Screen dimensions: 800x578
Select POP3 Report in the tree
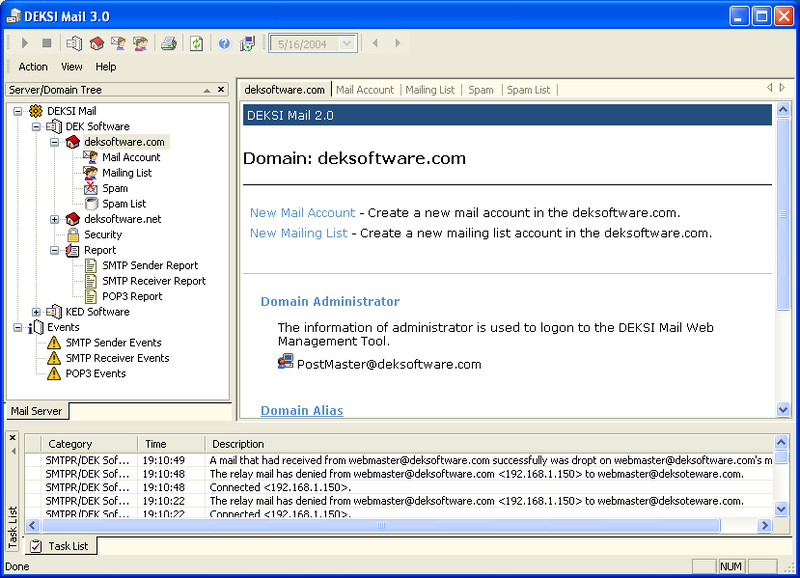(132, 296)
